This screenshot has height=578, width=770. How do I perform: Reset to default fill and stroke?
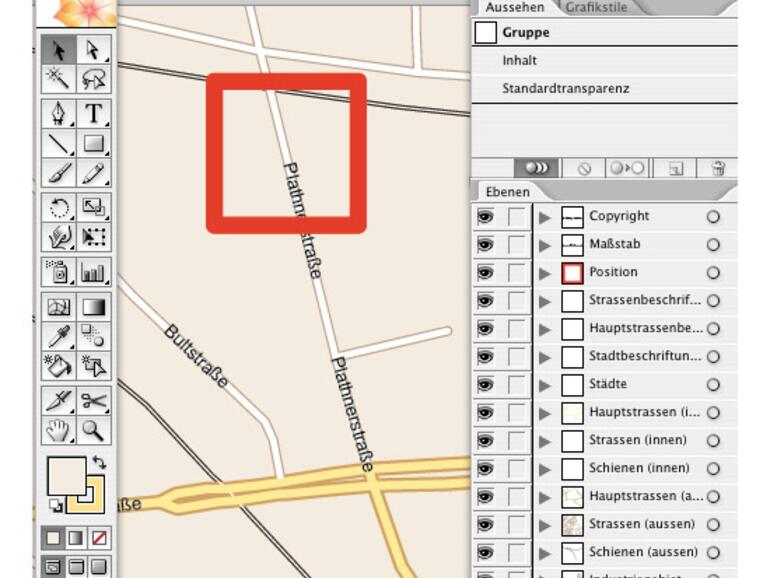[56, 505]
